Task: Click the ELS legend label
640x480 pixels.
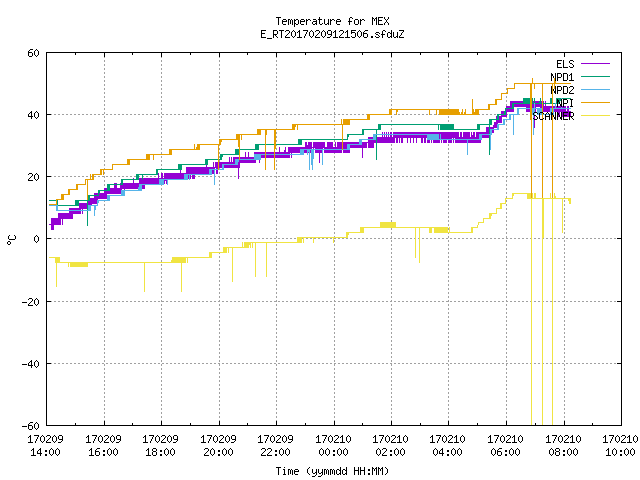Action: (565, 64)
